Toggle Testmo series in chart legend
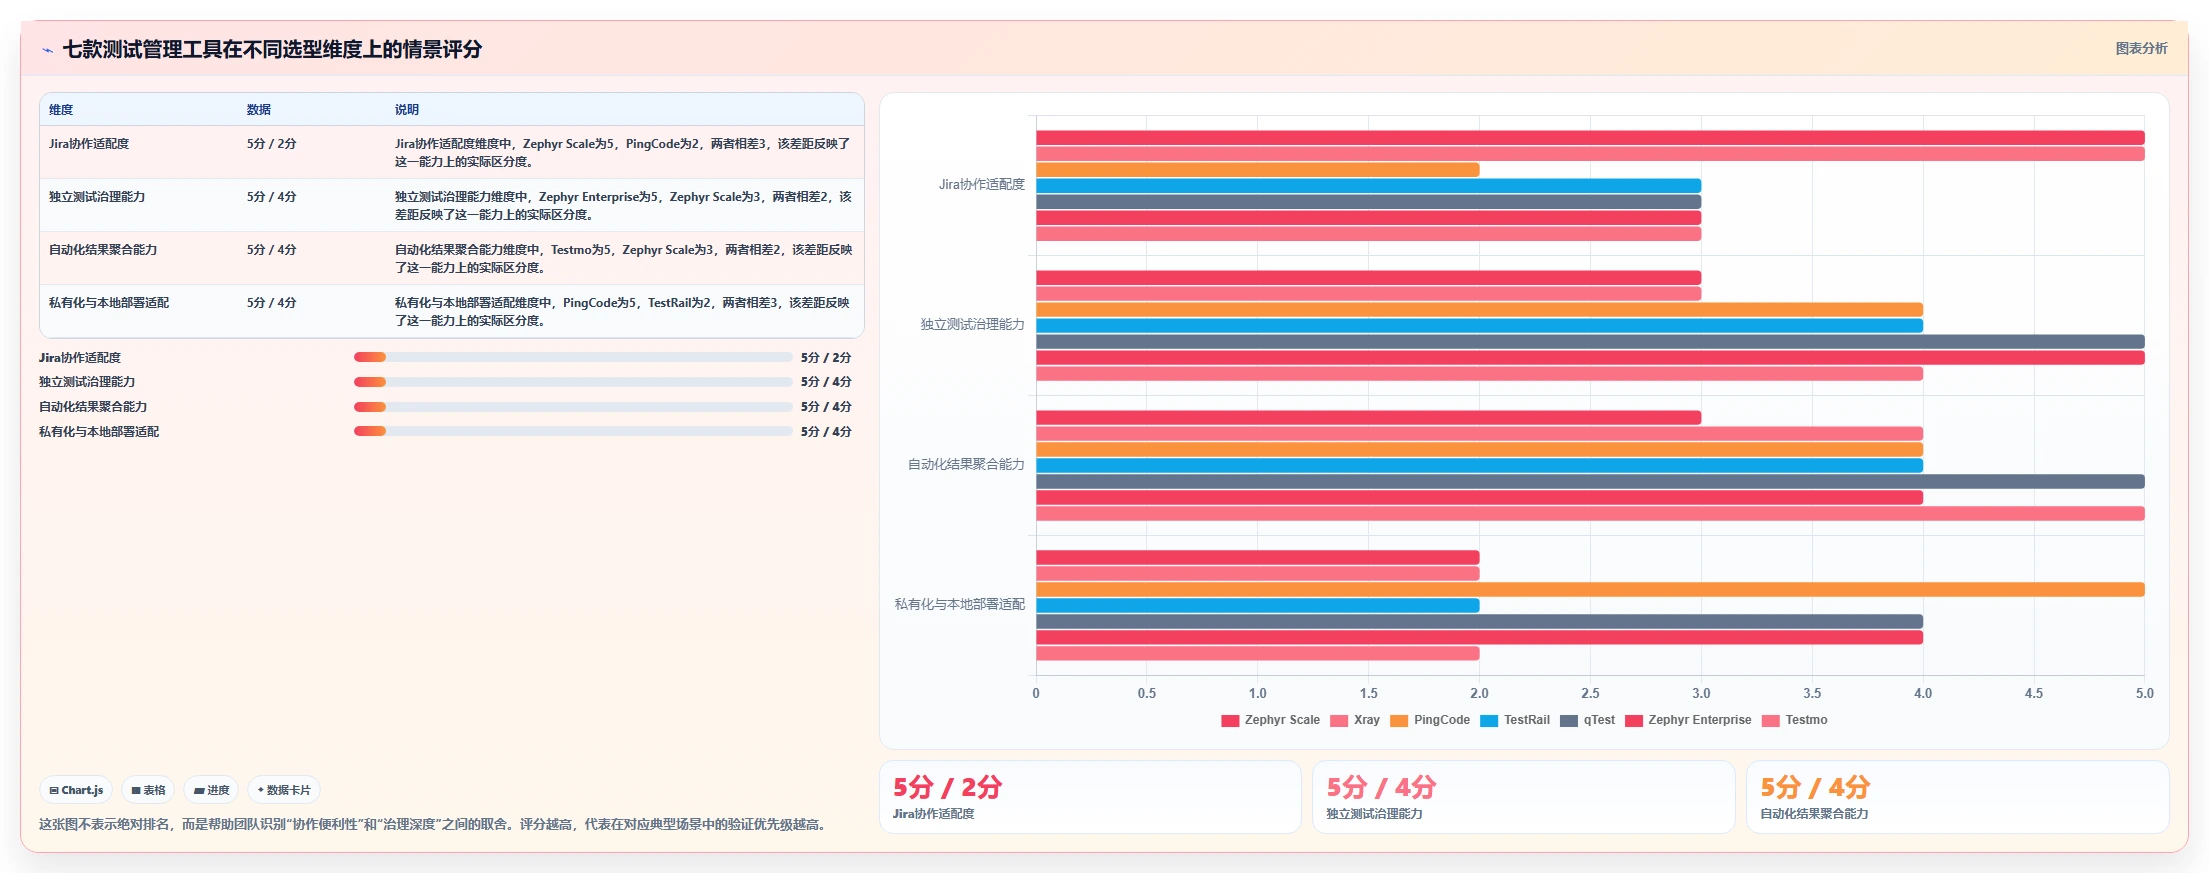The height and width of the screenshot is (873, 2209). (x=1794, y=720)
